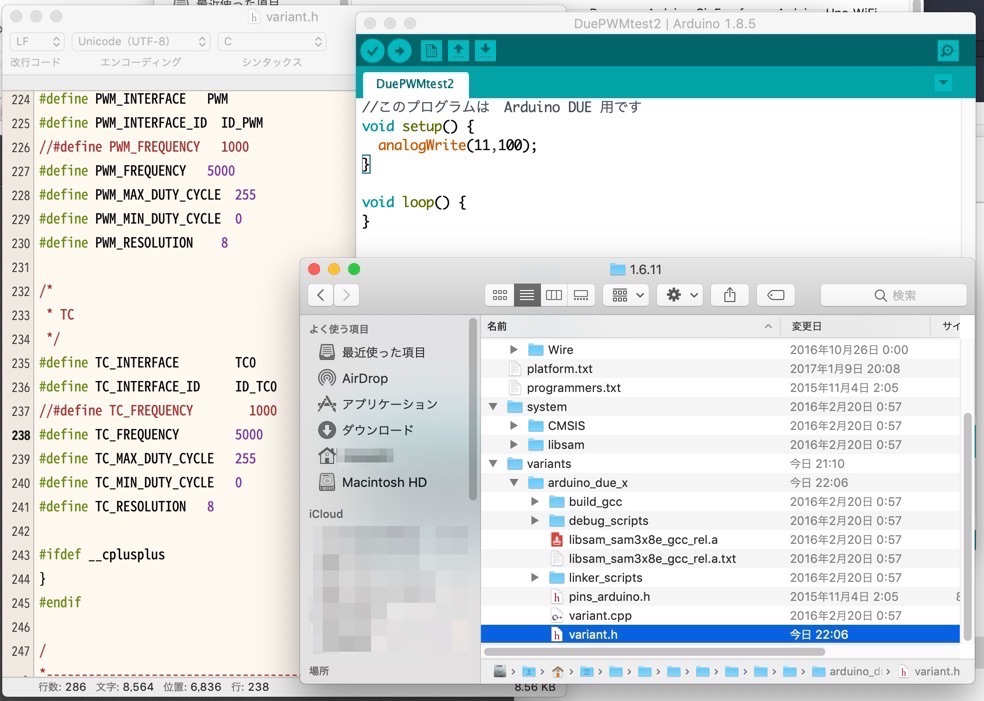
Task: Switch Finder to column view
Action: click(x=554, y=295)
